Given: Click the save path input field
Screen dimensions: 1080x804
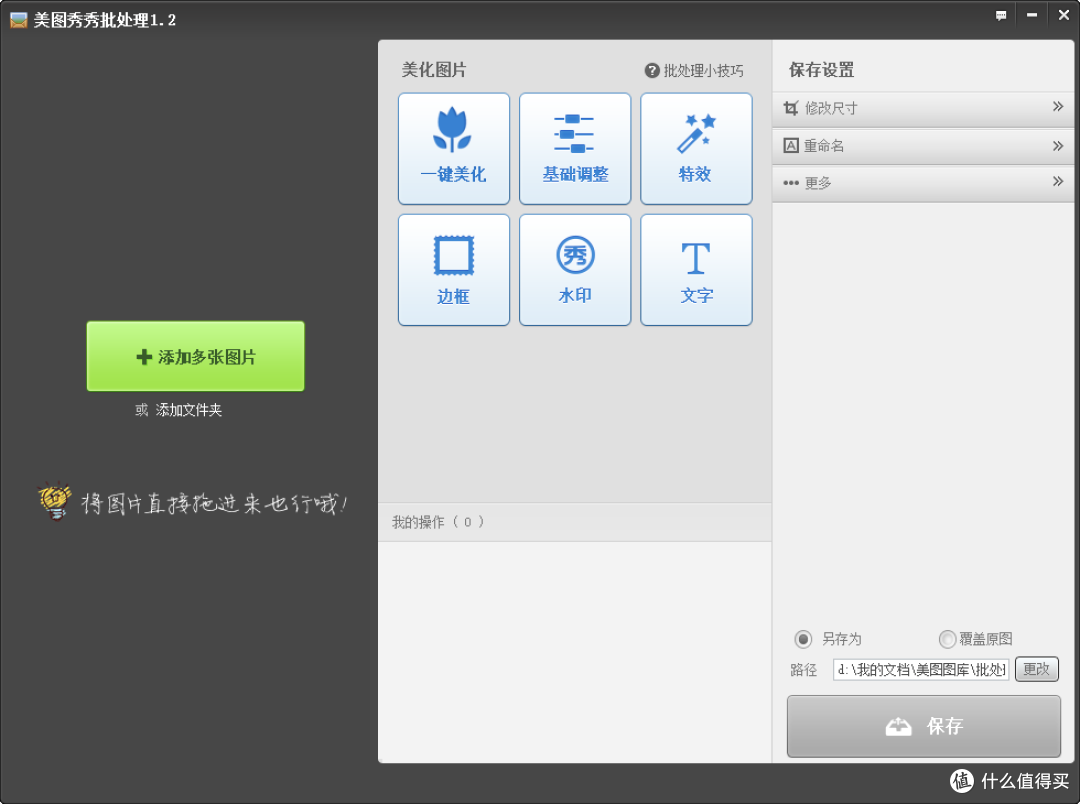Looking at the screenshot, I should 920,670.
